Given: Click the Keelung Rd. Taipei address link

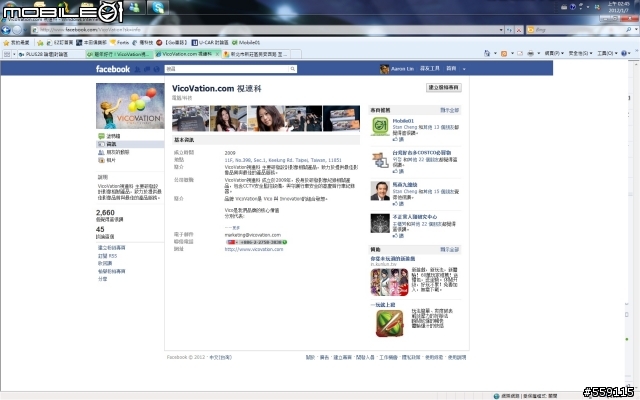Looking at the screenshot, I should click(x=283, y=160).
